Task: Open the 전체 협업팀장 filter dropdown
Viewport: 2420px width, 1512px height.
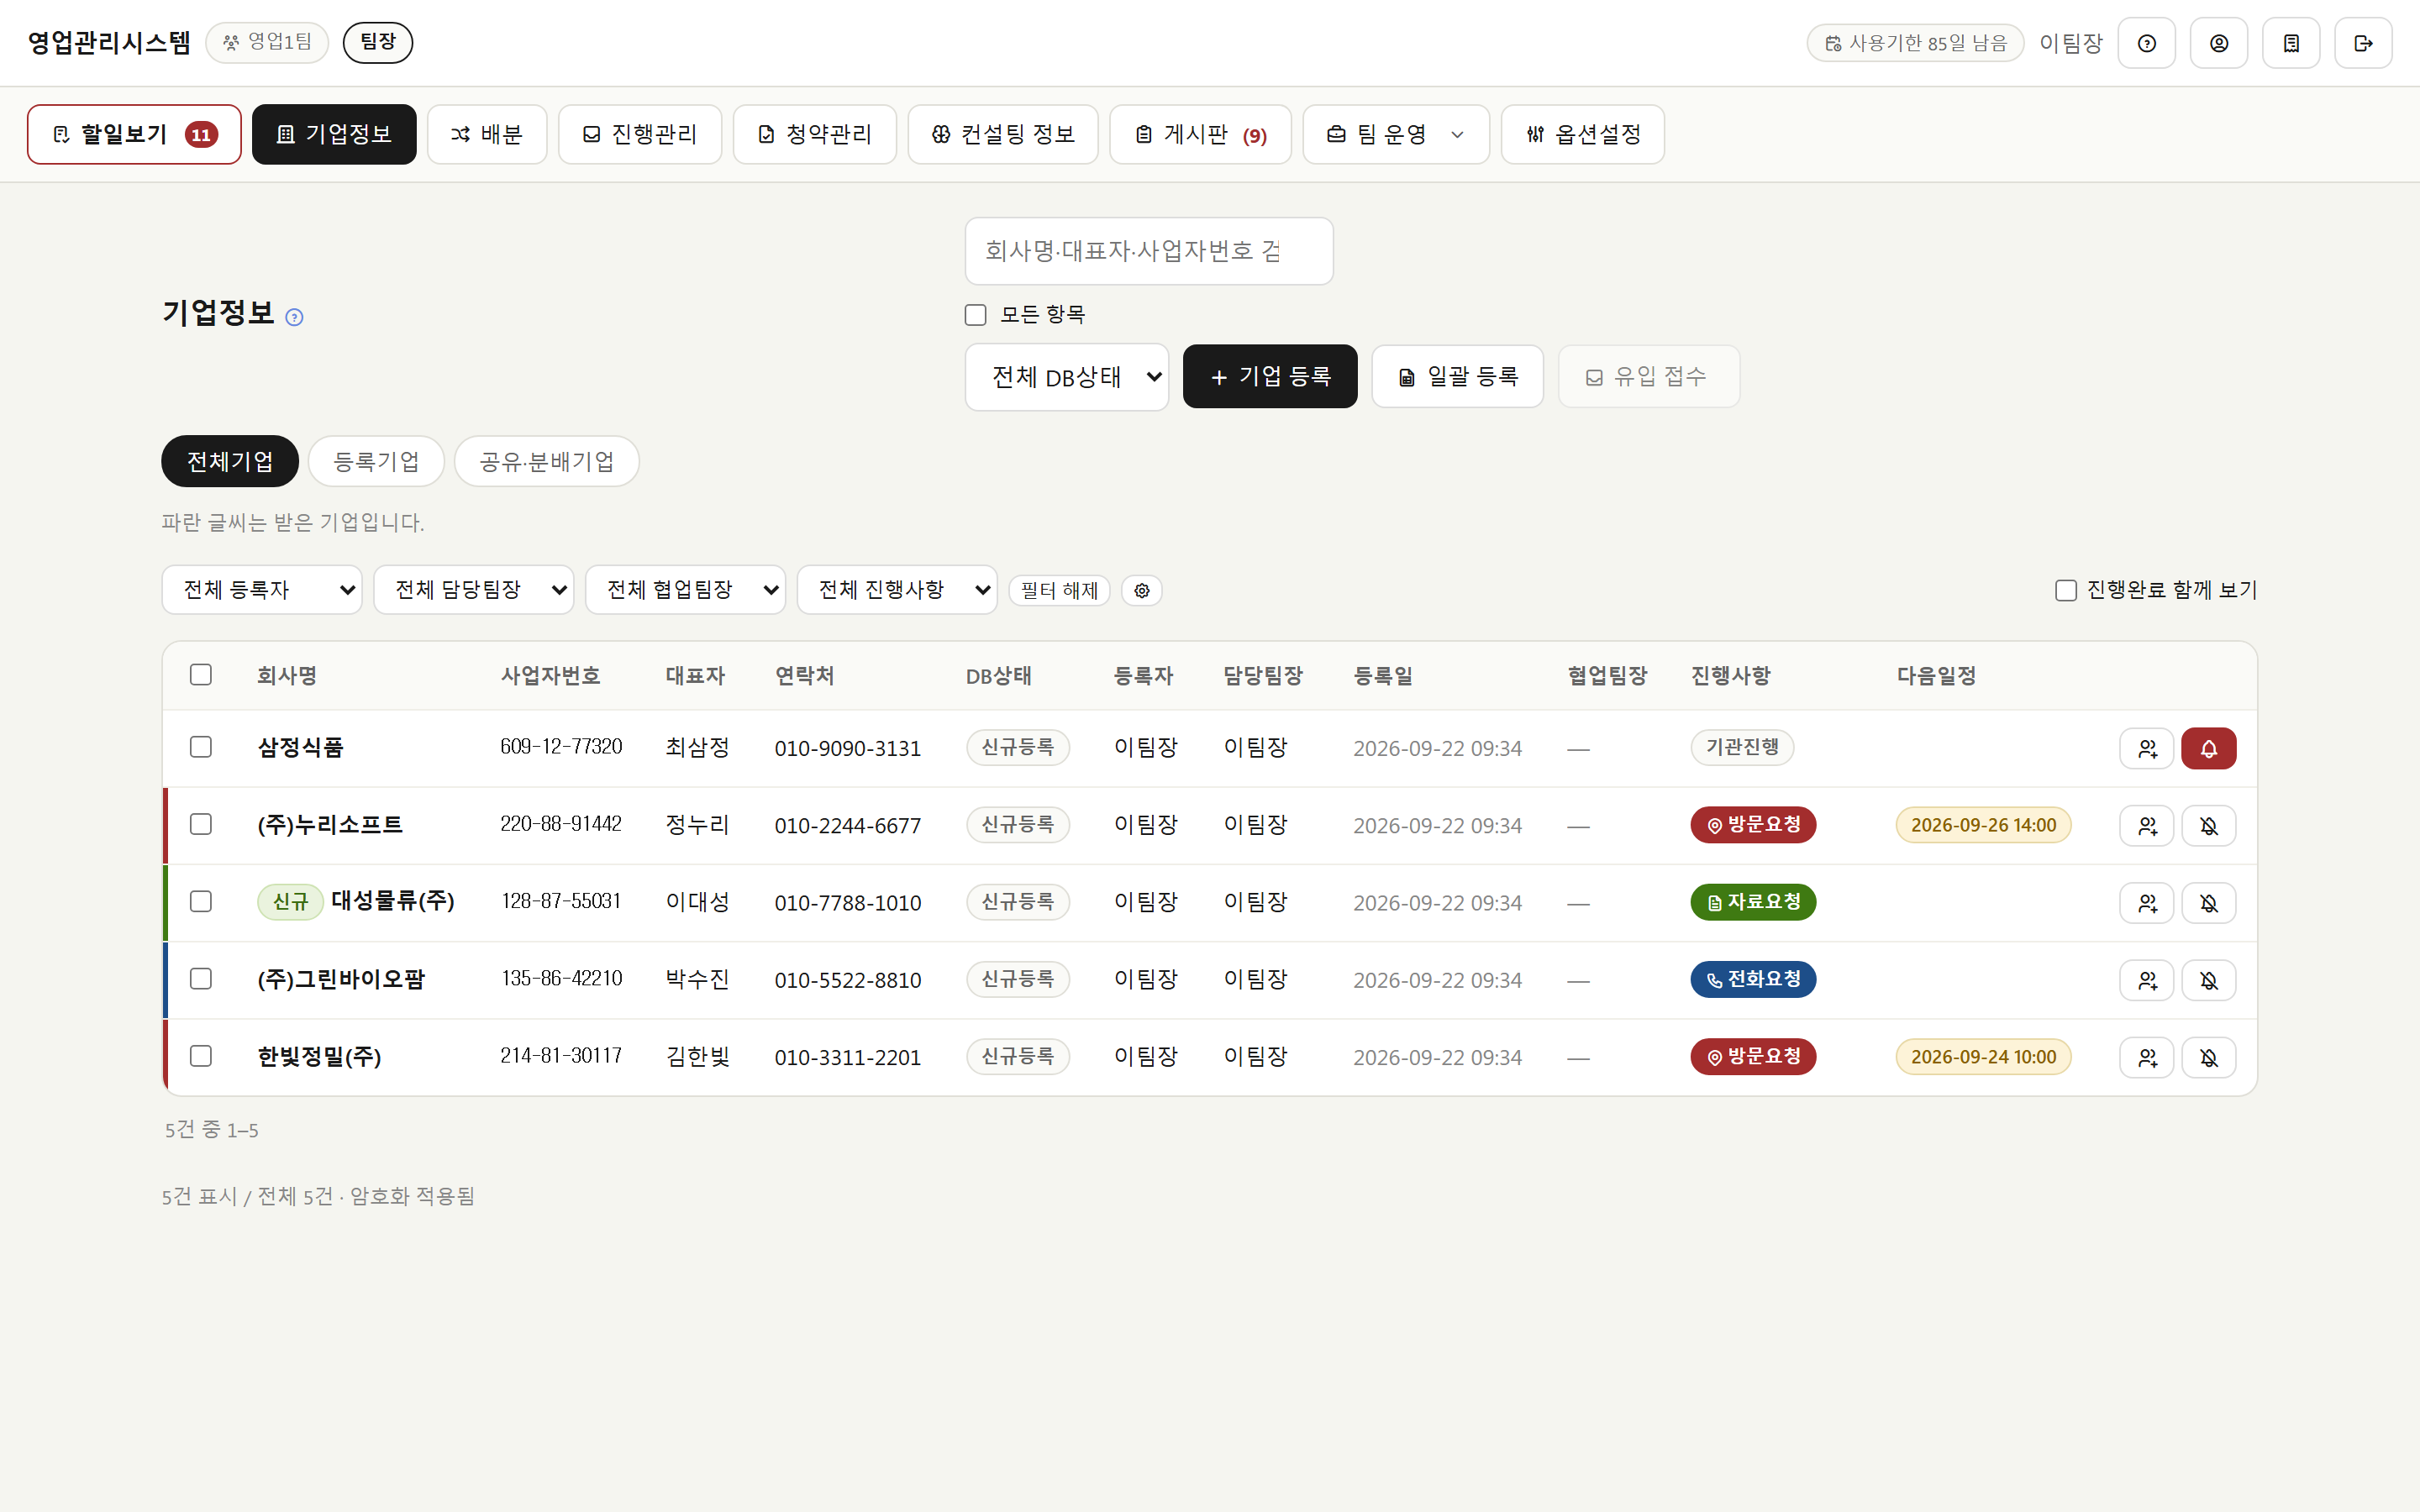Action: click(x=685, y=590)
